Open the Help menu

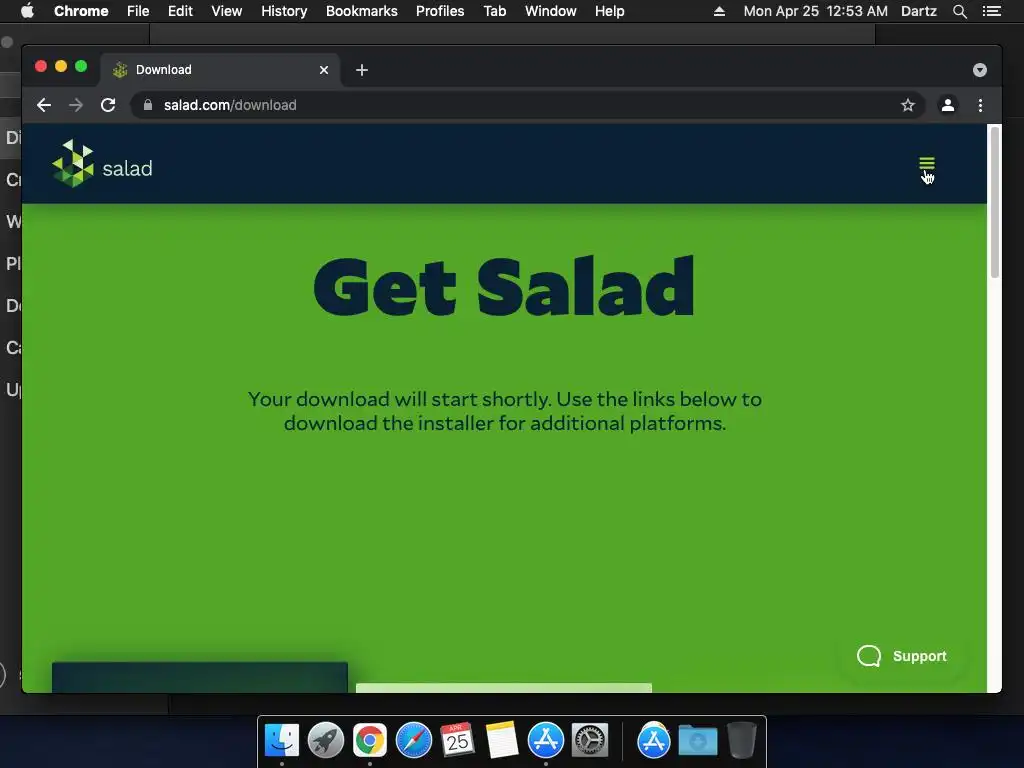[609, 11]
